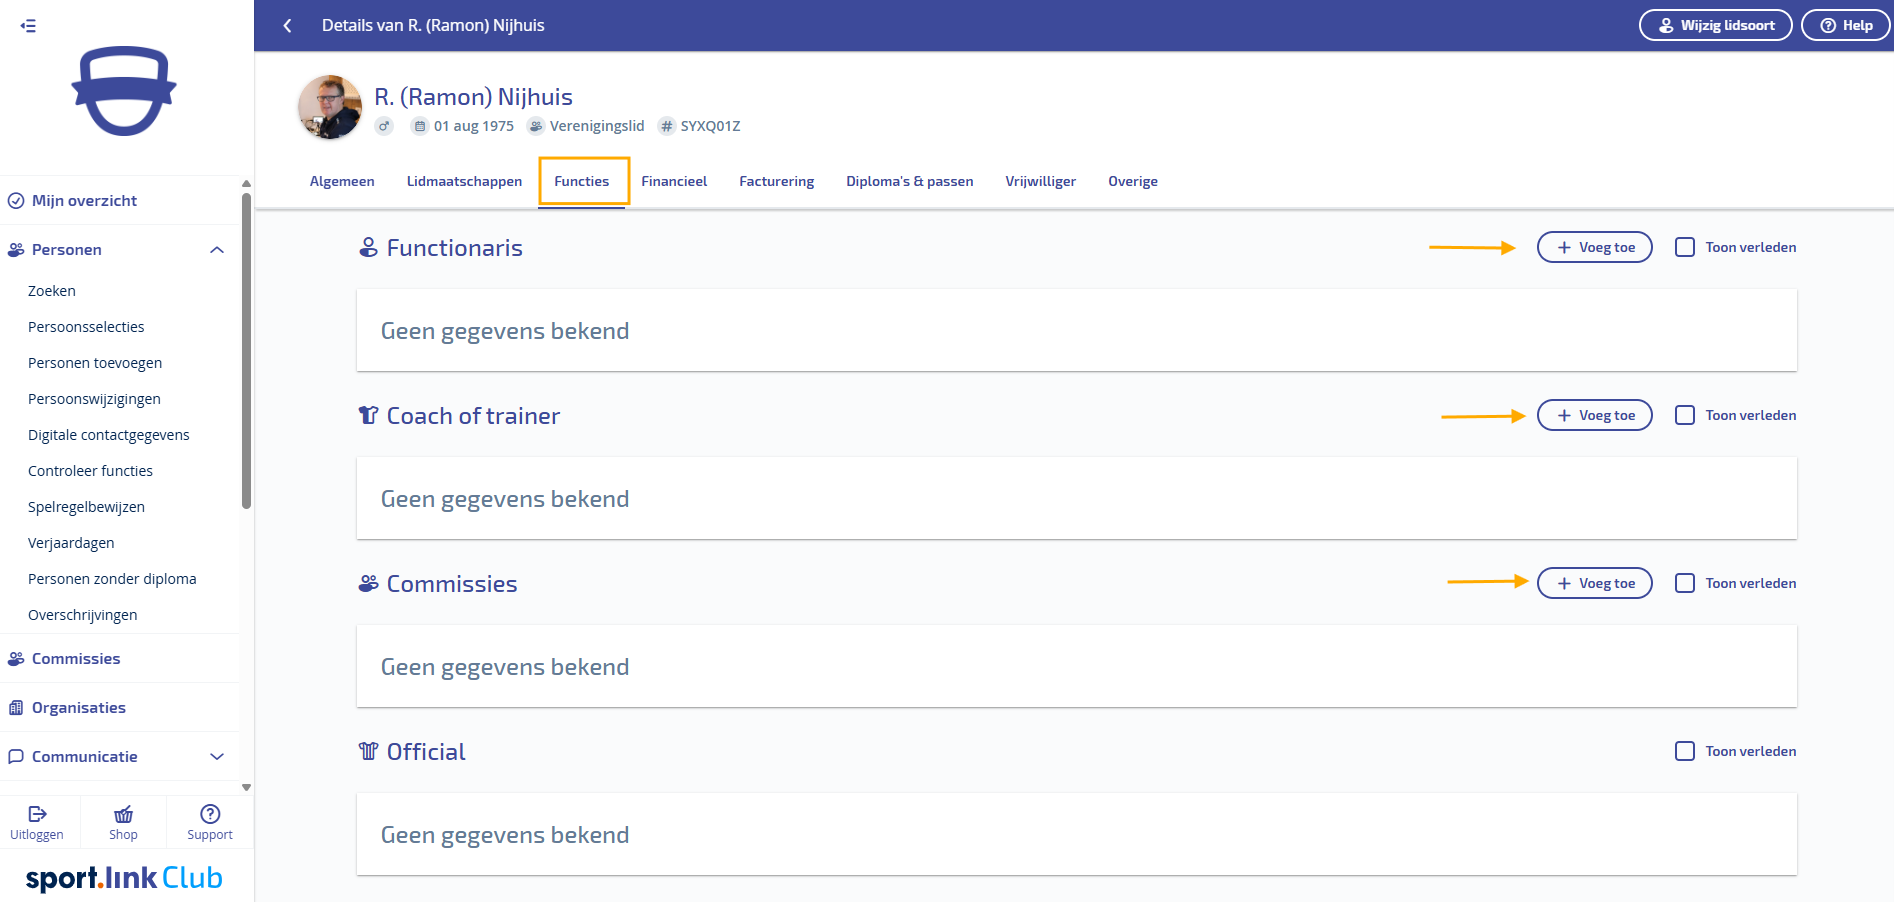
Task: Add Commissies entry with Voeg toe
Action: pos(1595,583)
